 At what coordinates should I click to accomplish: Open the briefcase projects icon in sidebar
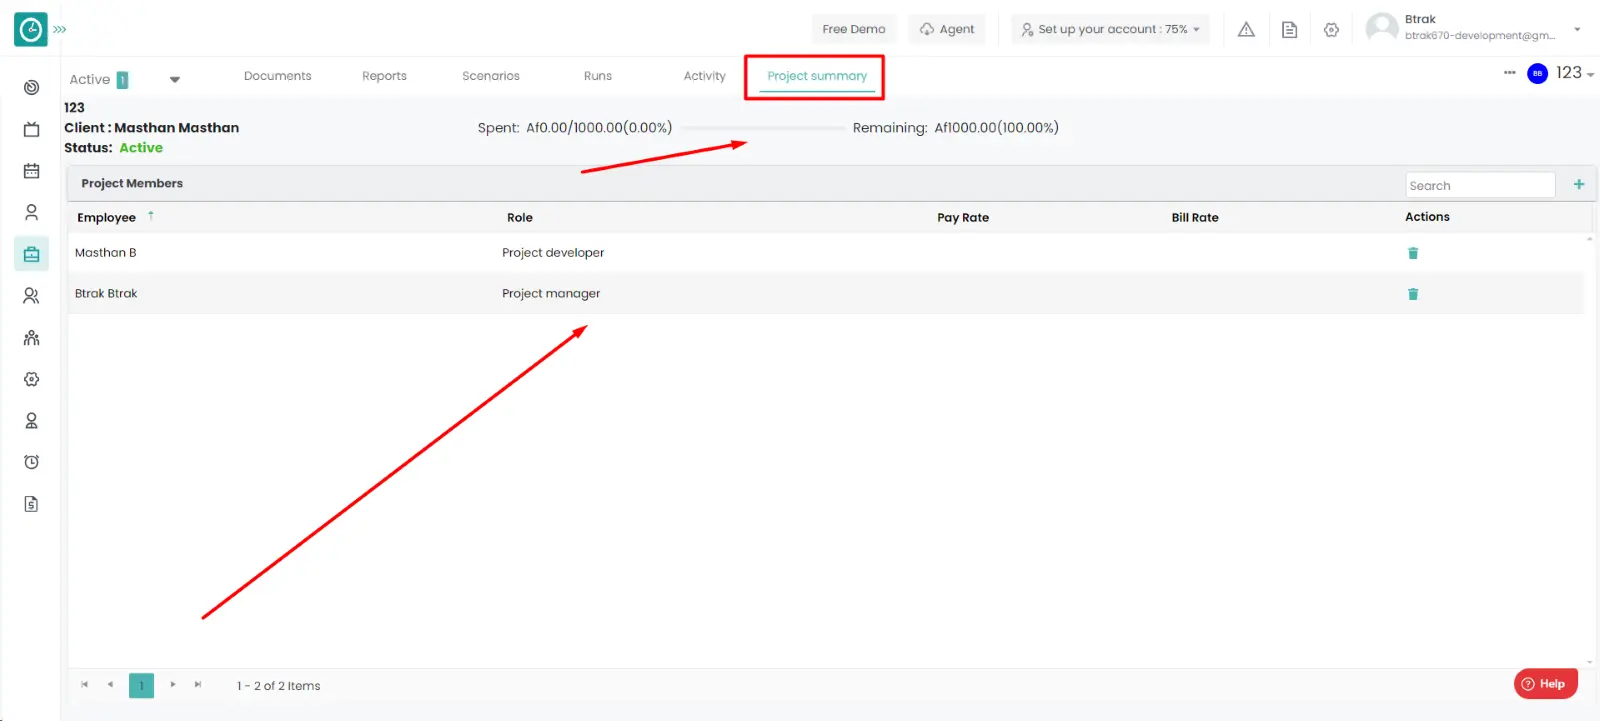pos(32,254)
